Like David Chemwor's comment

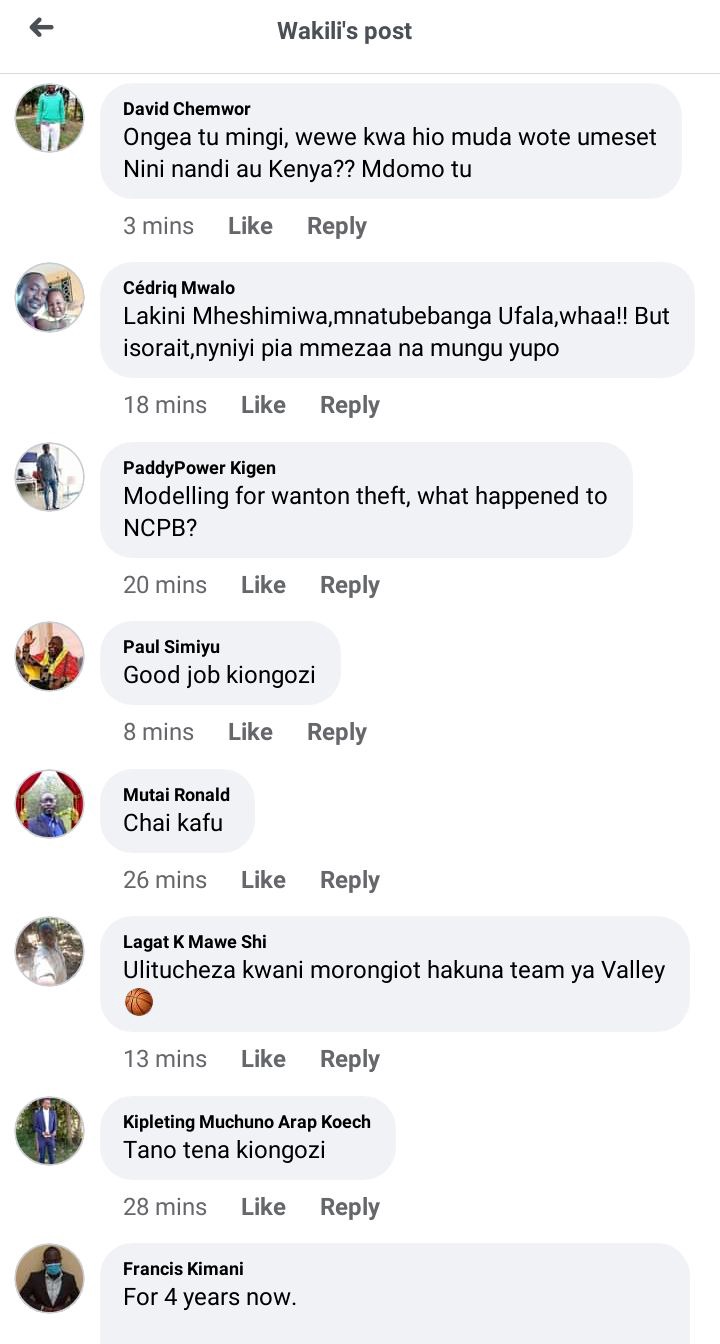[250, 226]
